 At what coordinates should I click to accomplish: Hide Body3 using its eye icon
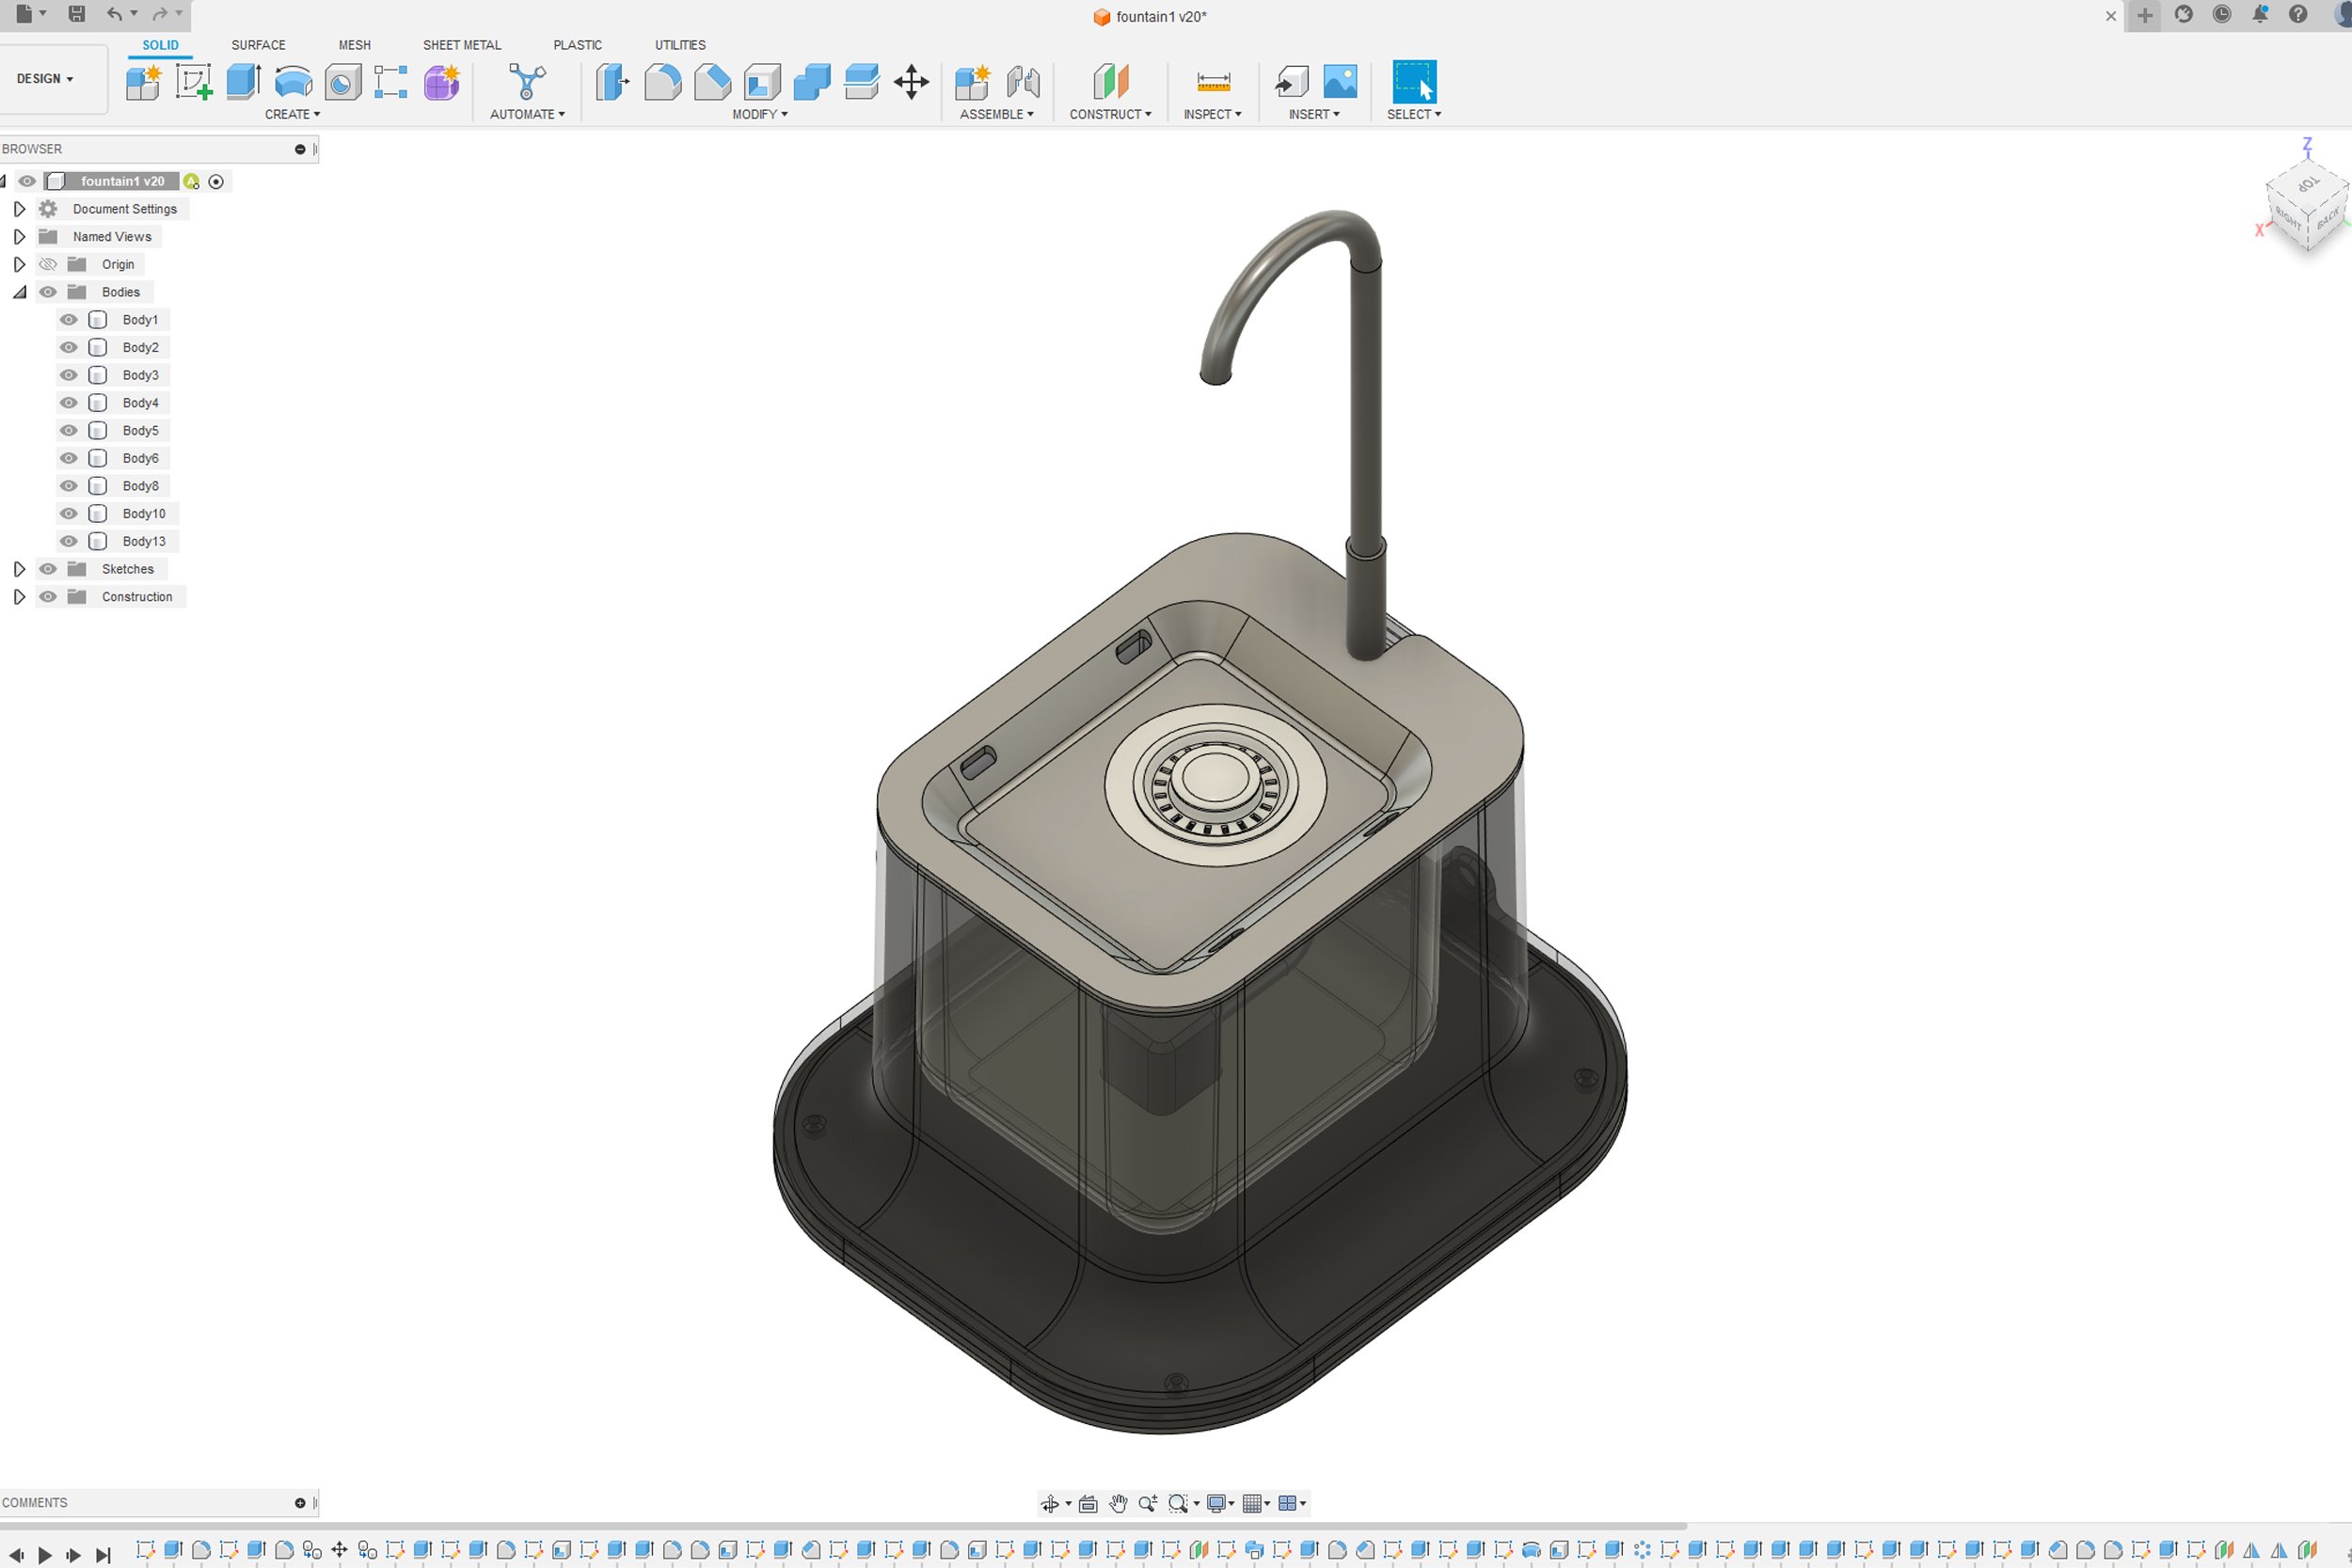pyautogui.click(x=68, y=375)
